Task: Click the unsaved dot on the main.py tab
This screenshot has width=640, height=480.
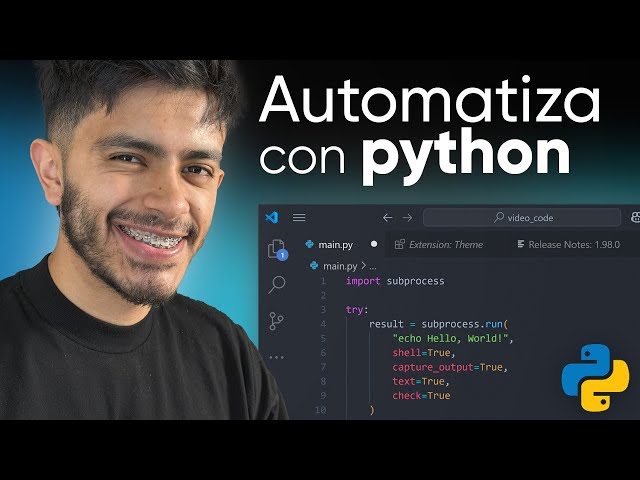Action: click(374, 244)
